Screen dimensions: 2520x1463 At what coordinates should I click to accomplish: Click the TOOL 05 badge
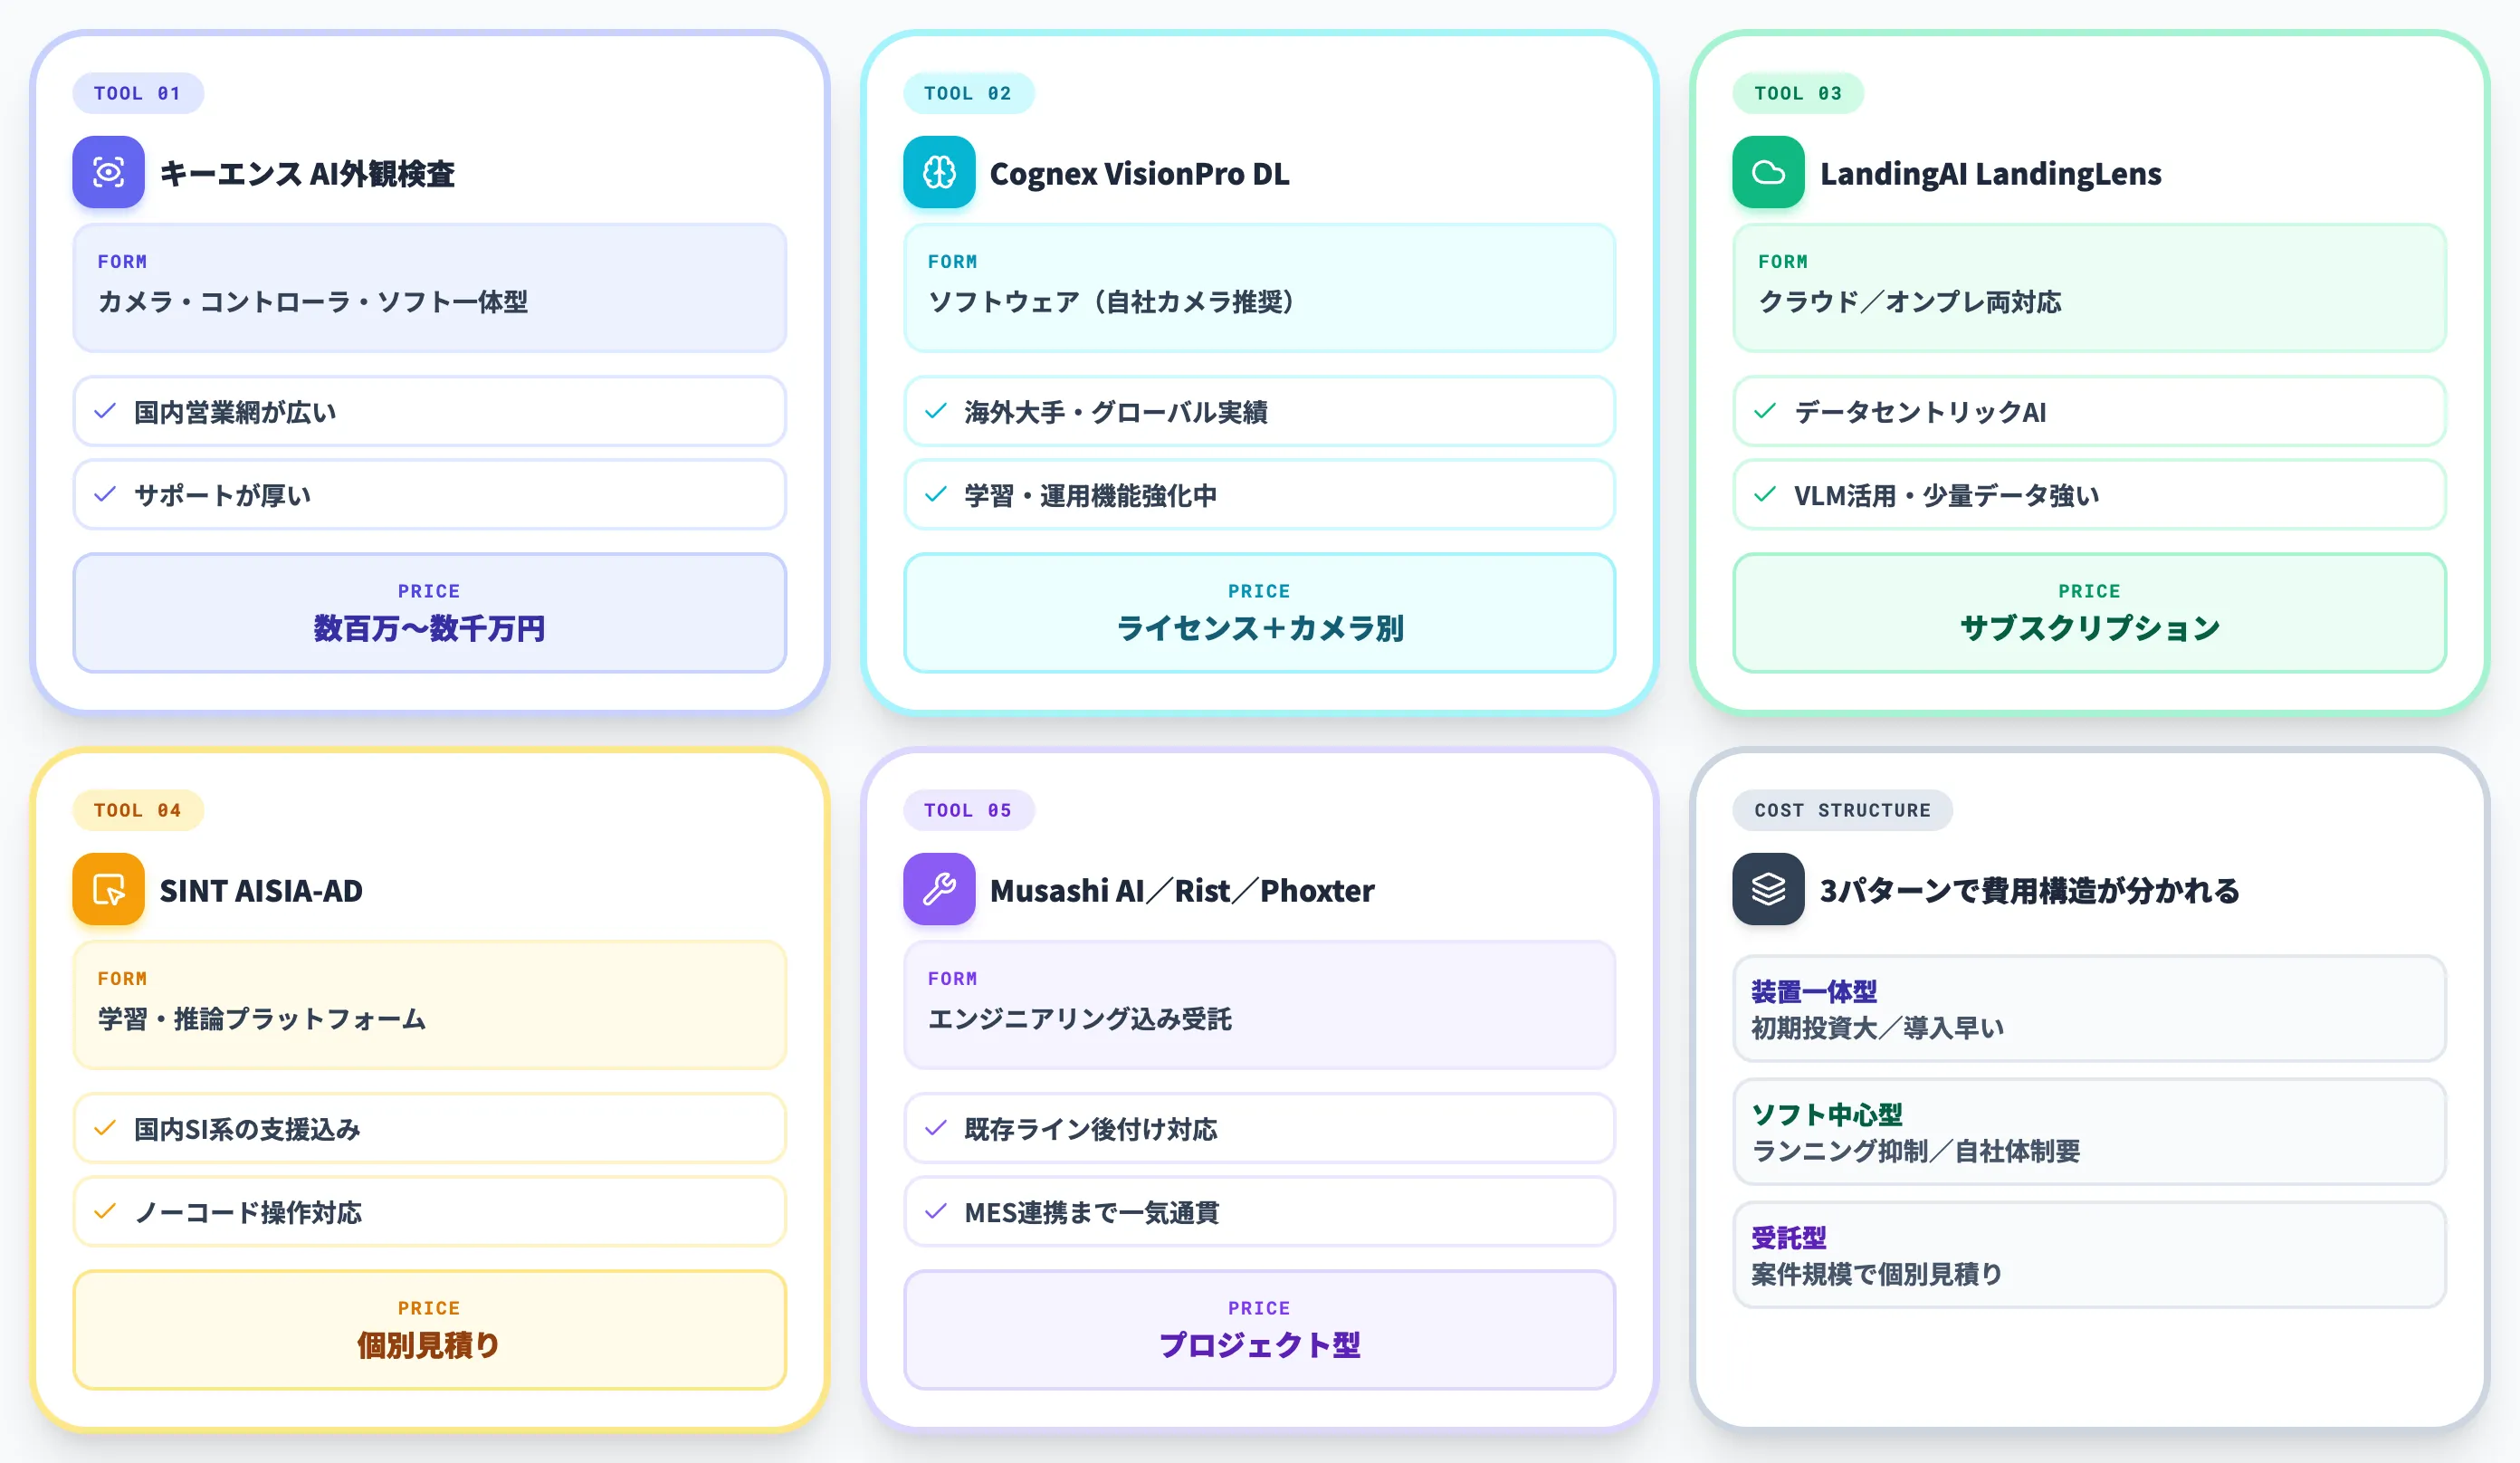pyautogui.click(x=968, y=810)
